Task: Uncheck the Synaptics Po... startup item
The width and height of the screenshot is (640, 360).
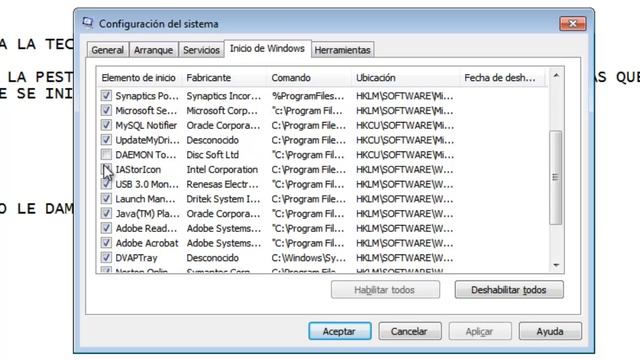Action: coord(106,96)
